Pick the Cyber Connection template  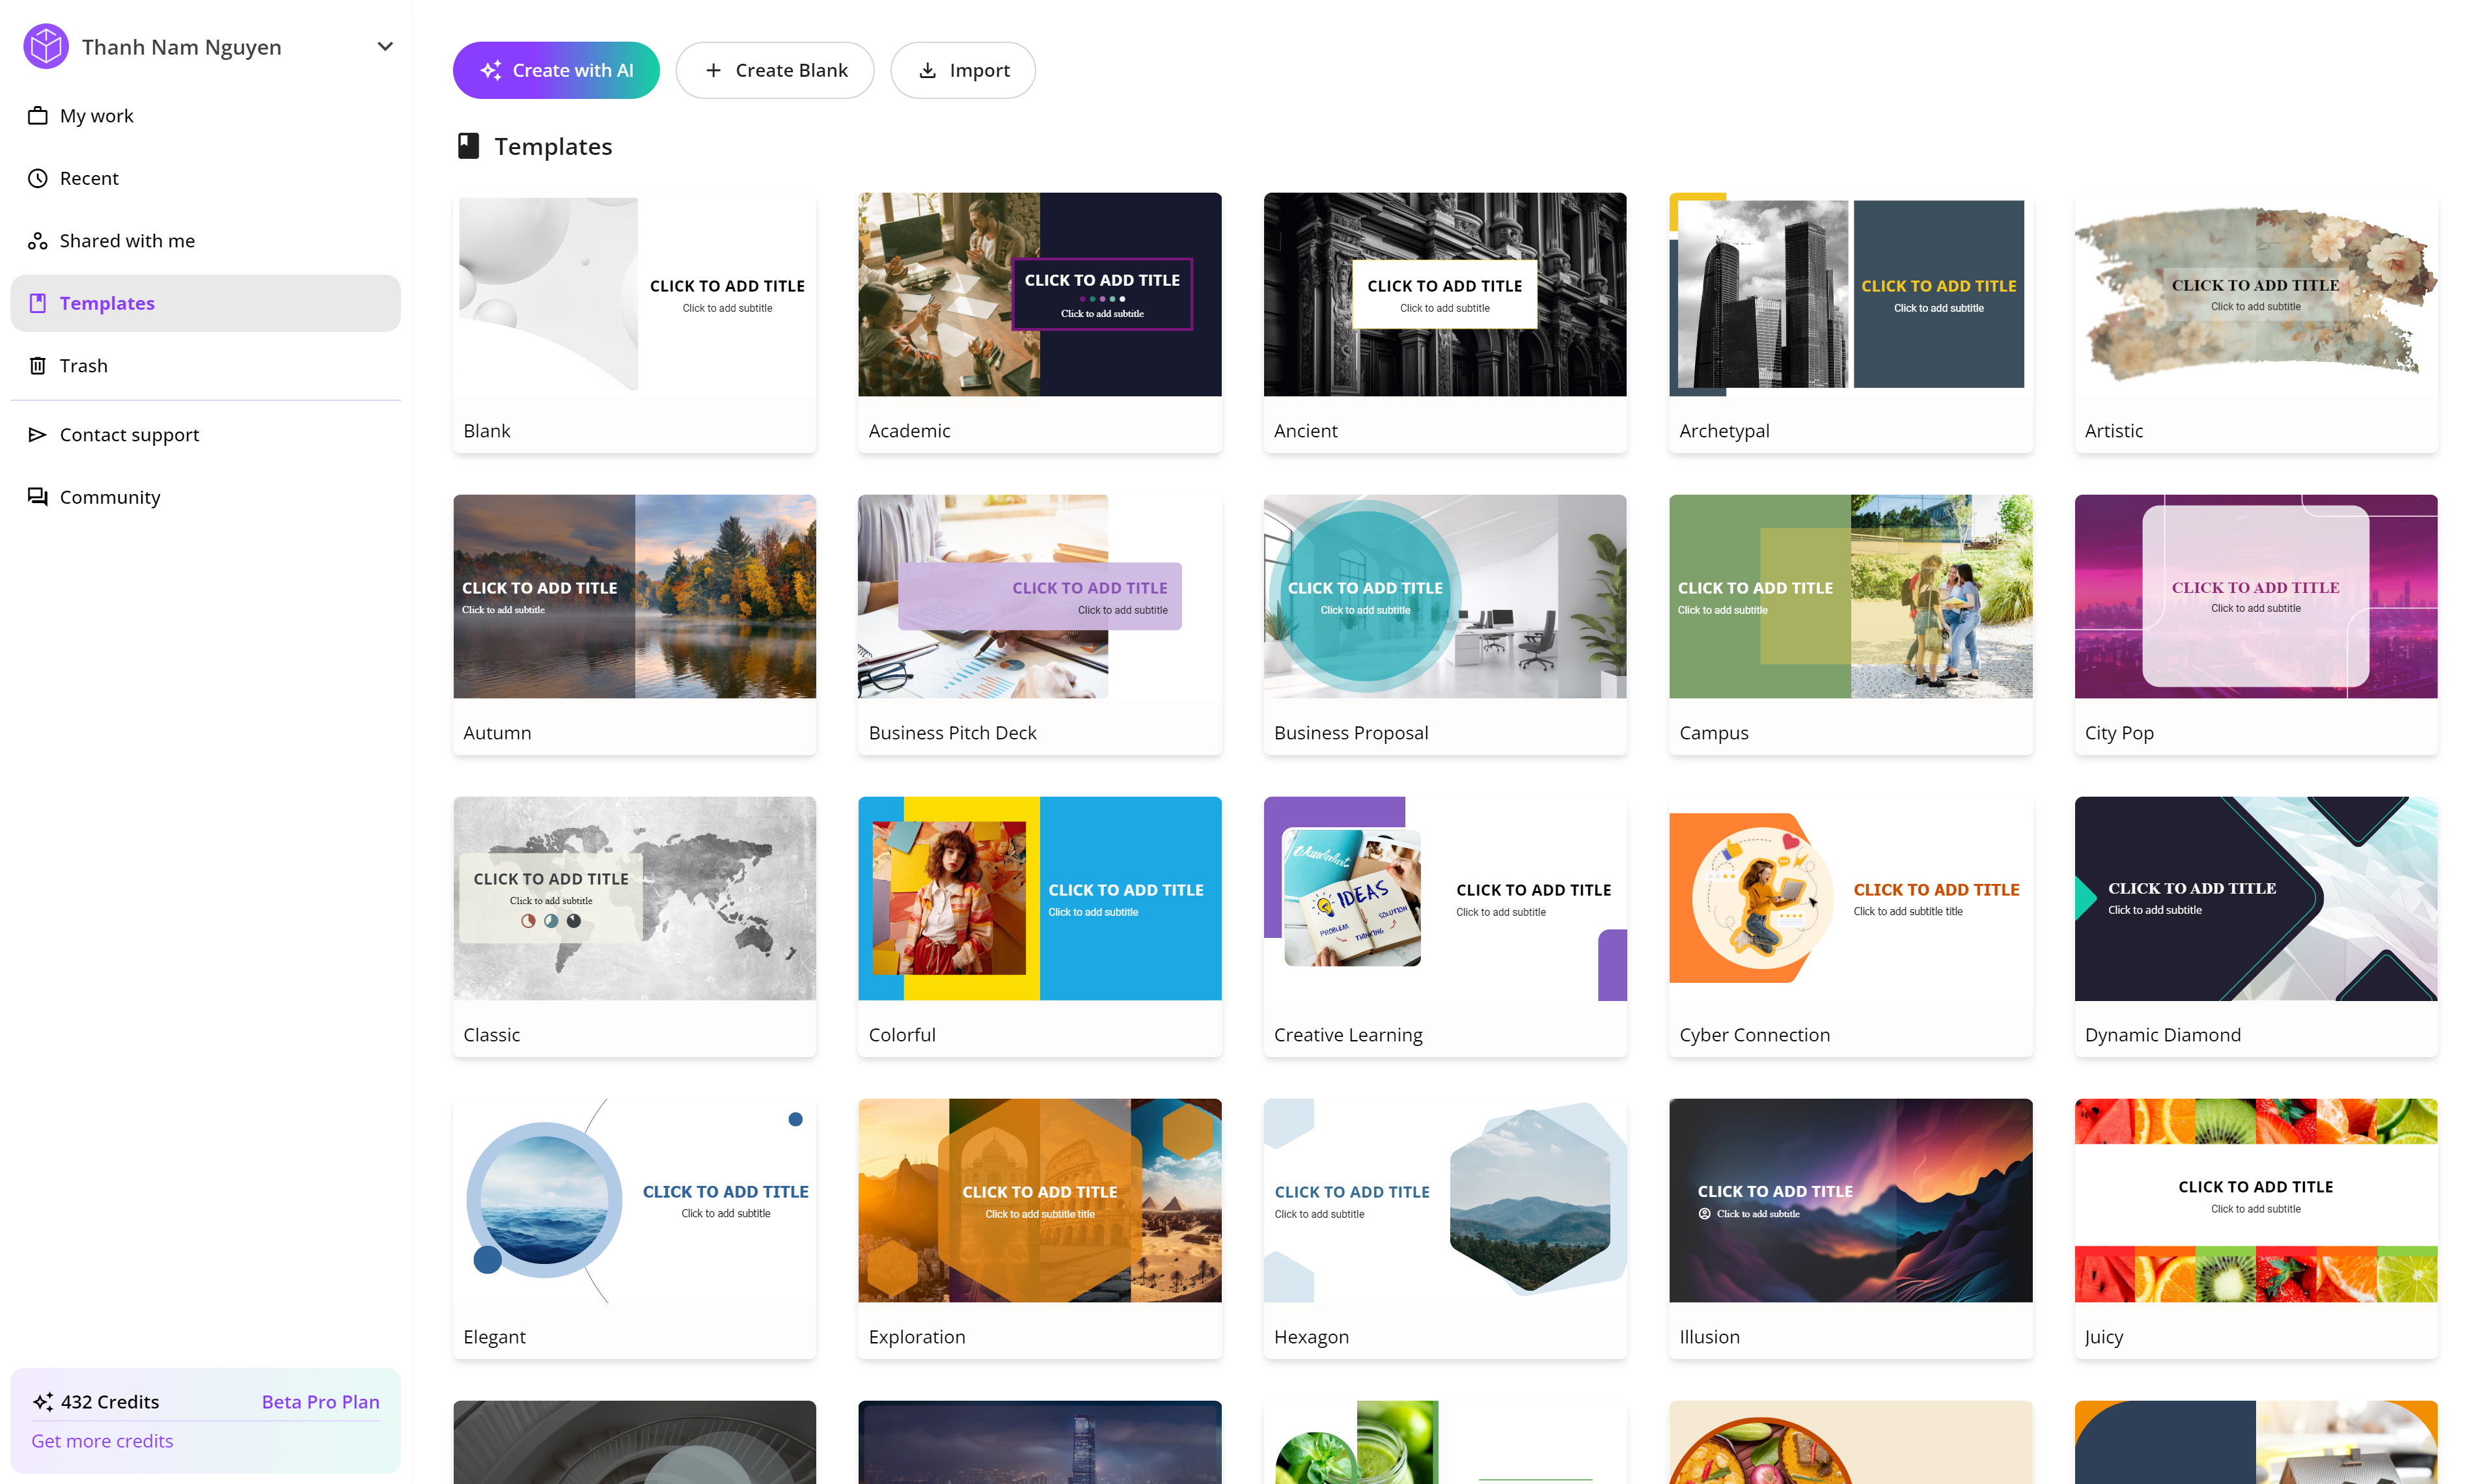tap(1850, 898)
